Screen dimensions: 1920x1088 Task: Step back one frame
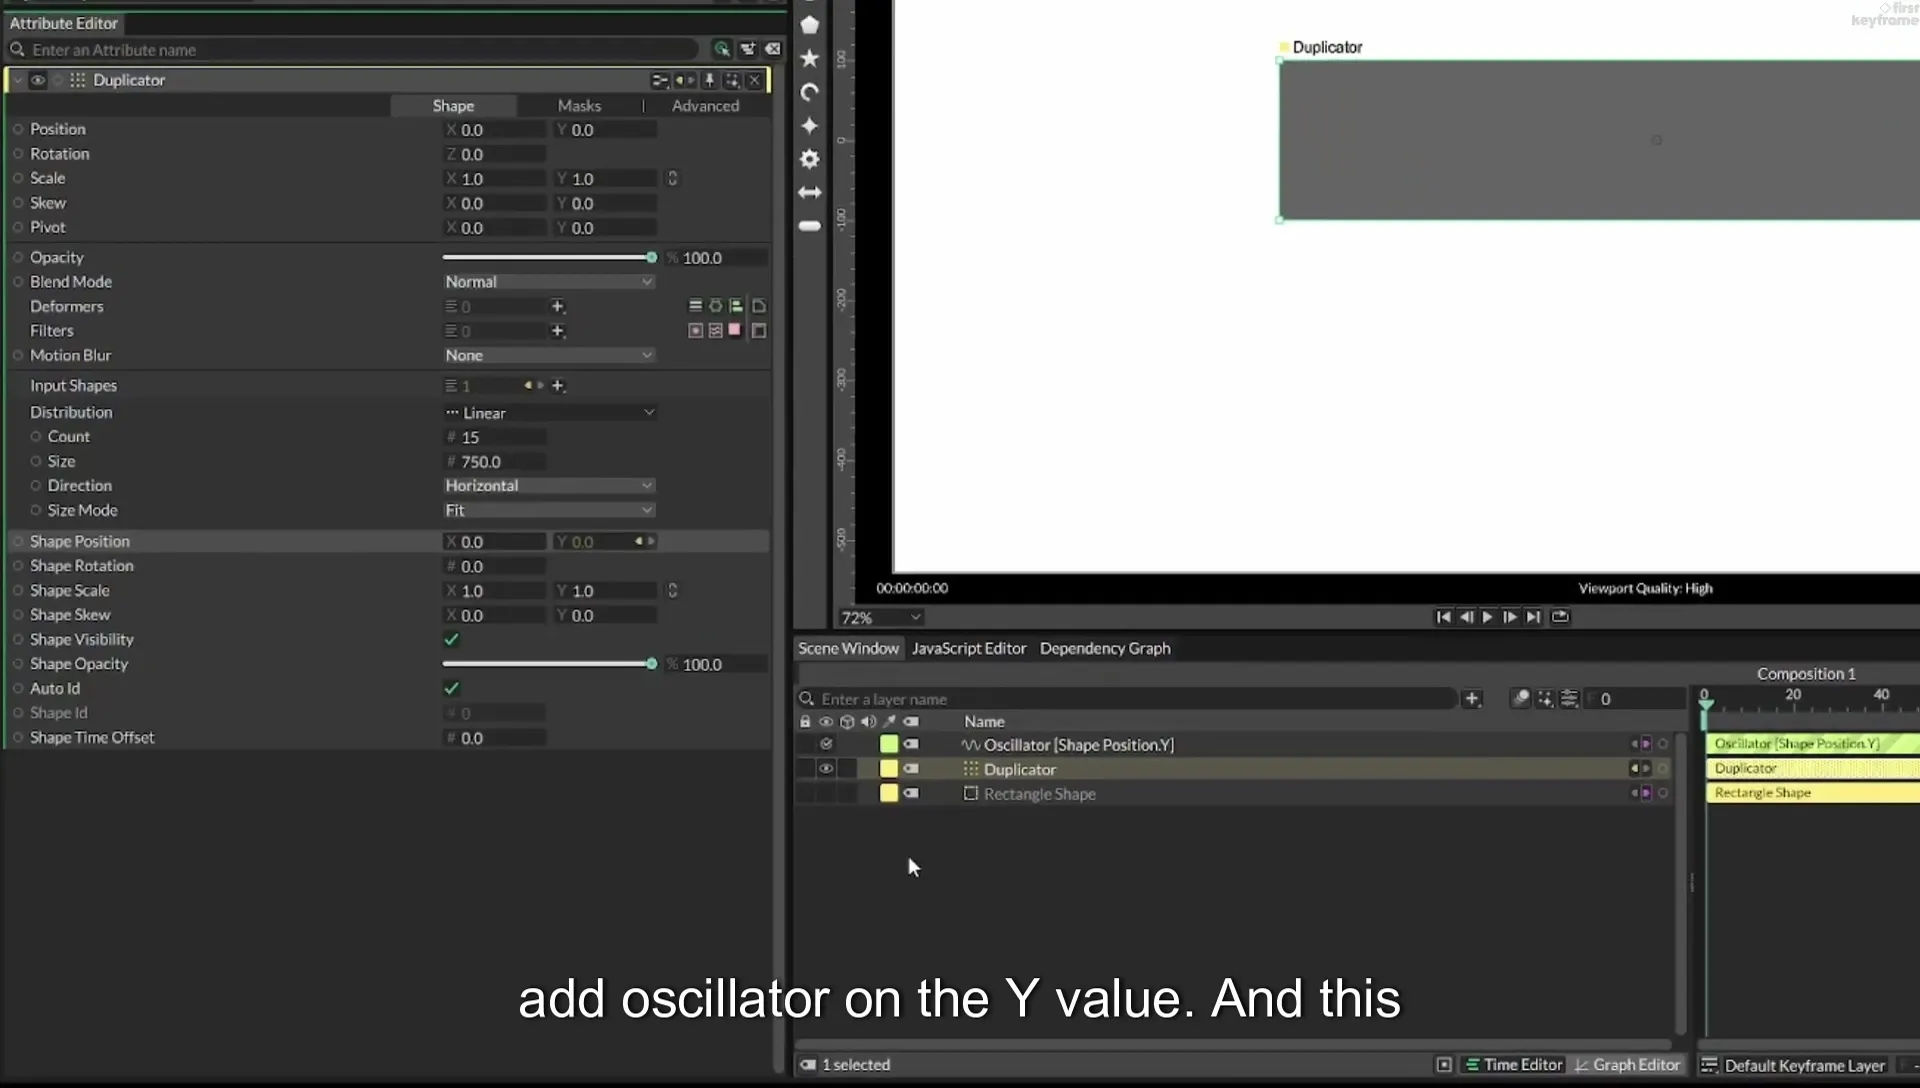1466,617
